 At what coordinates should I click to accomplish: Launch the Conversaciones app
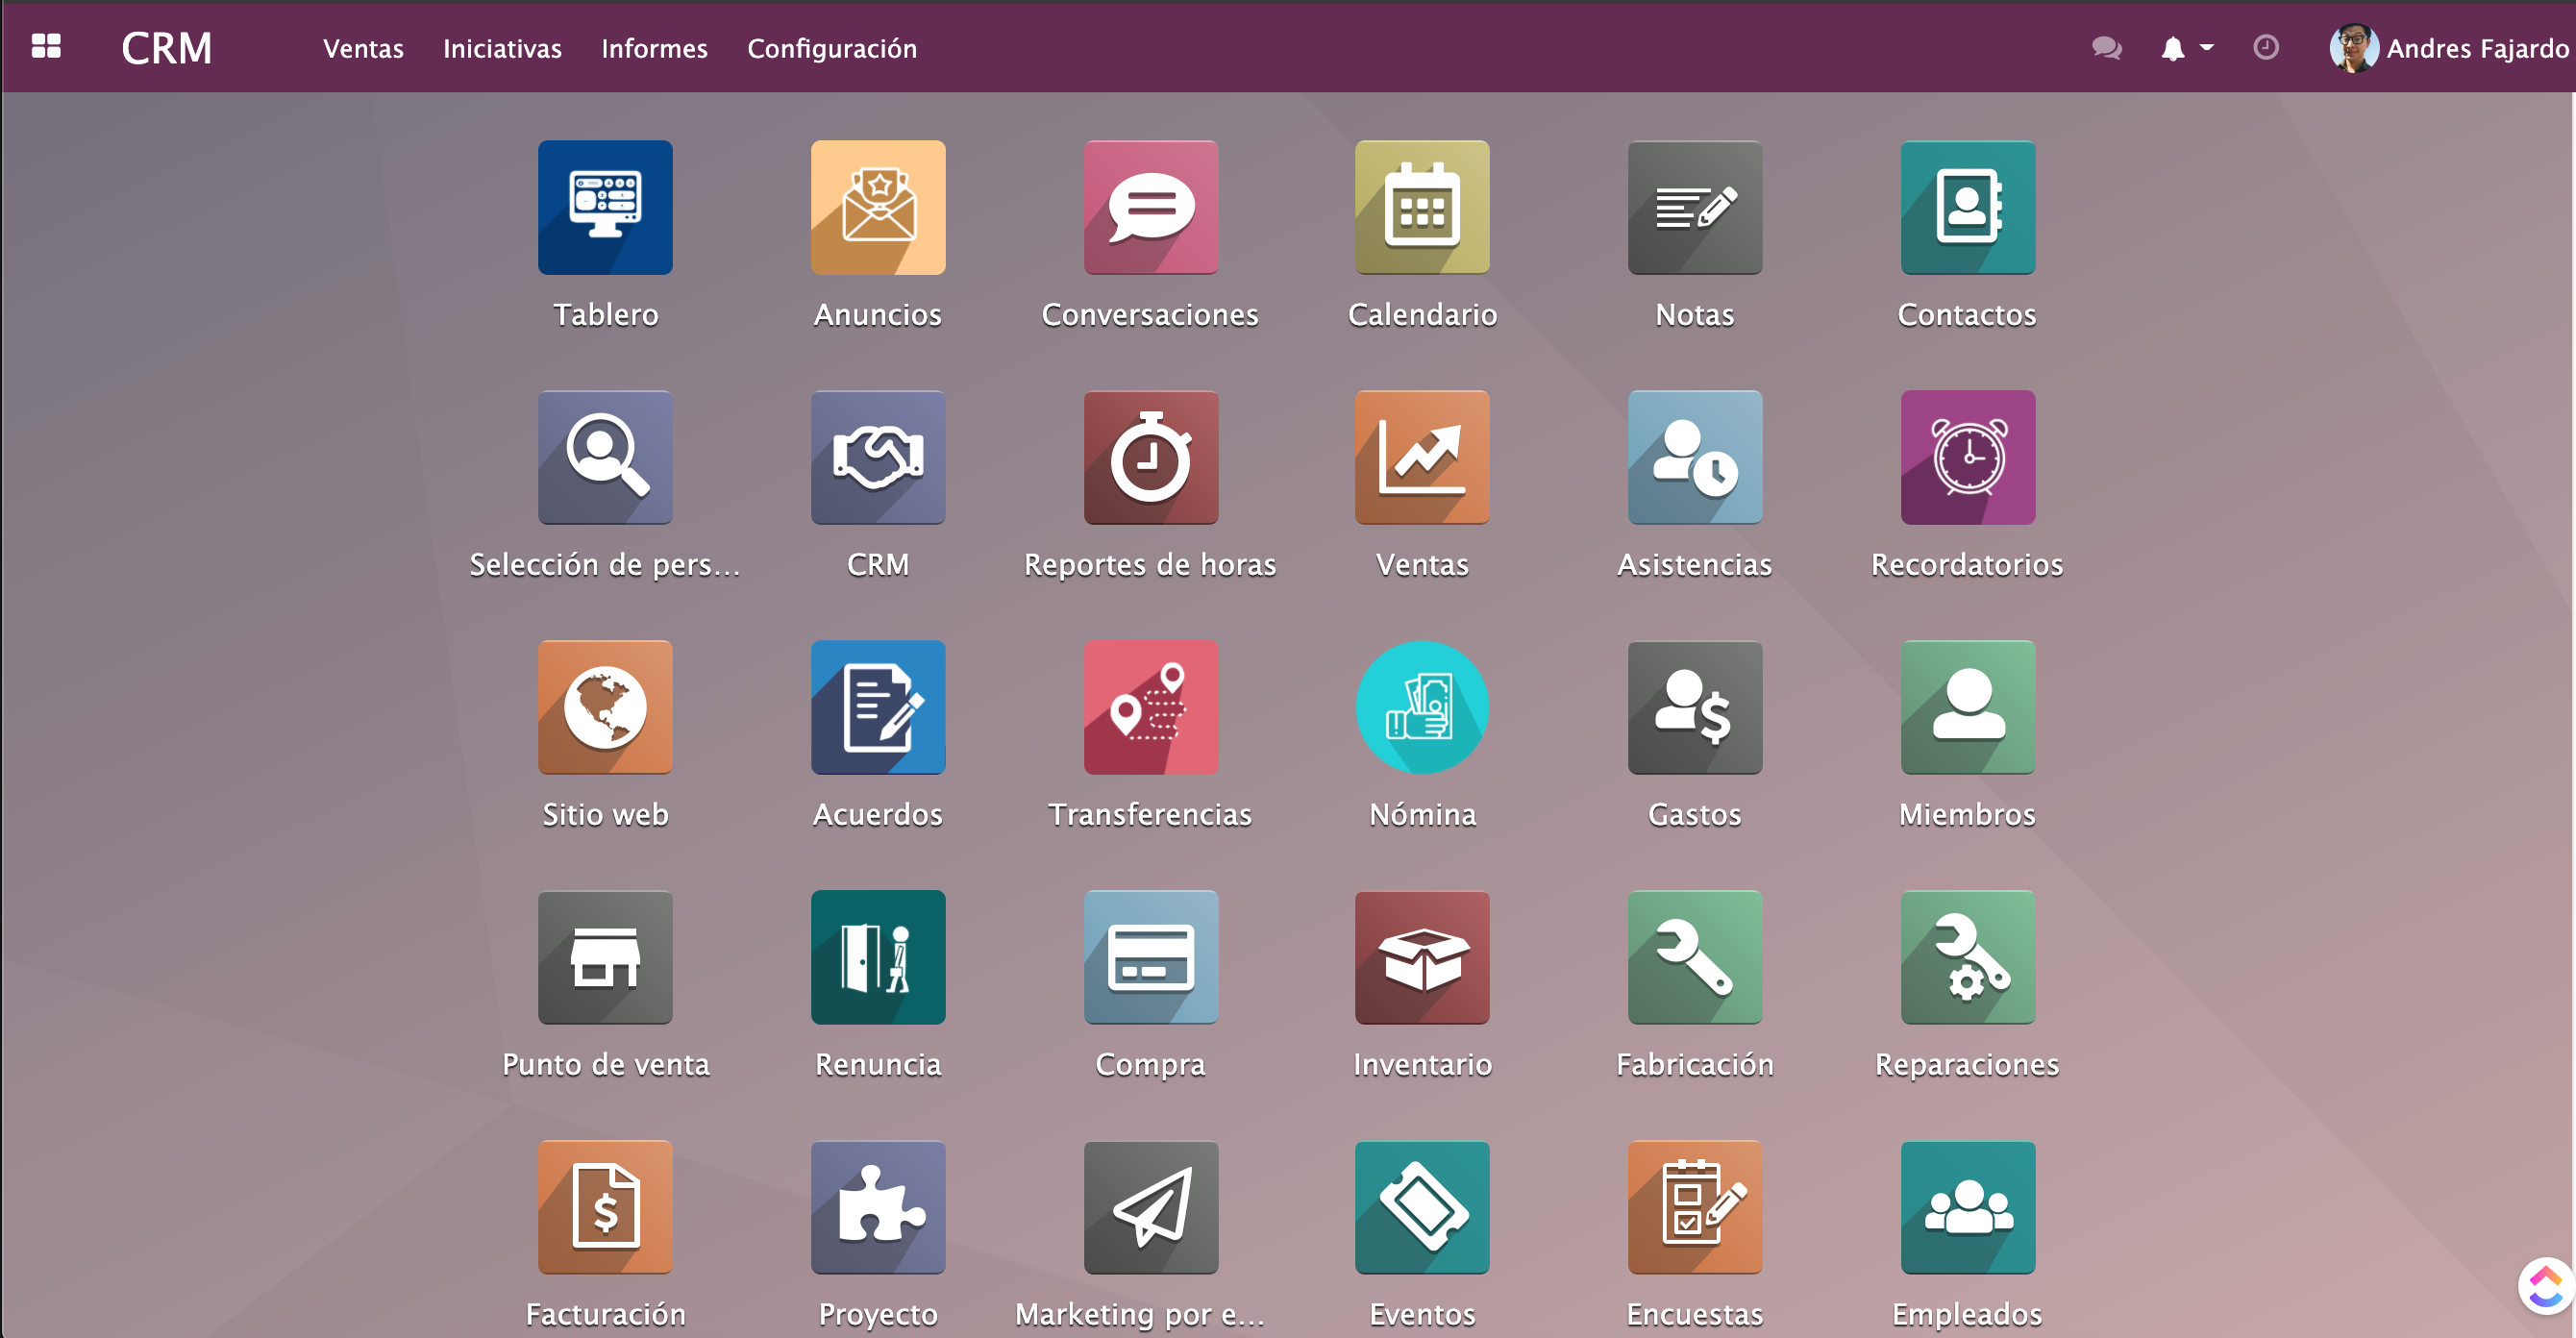[1151, 208]
